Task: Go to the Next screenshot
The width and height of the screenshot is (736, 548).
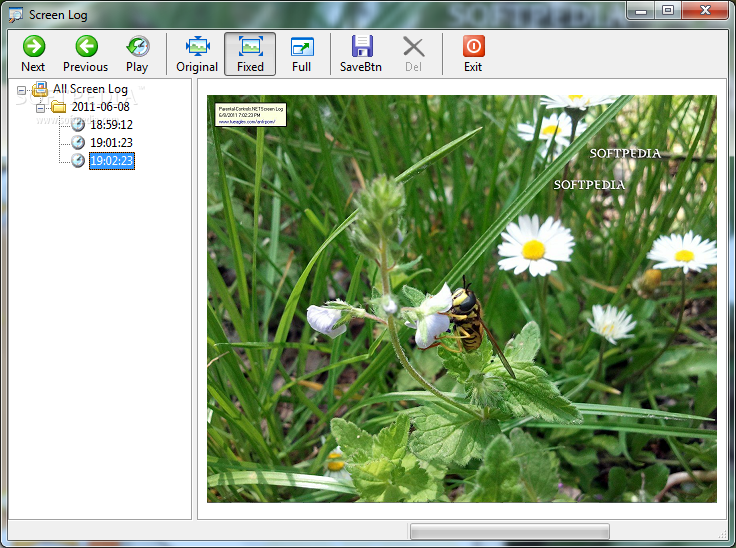Action: 33,54
